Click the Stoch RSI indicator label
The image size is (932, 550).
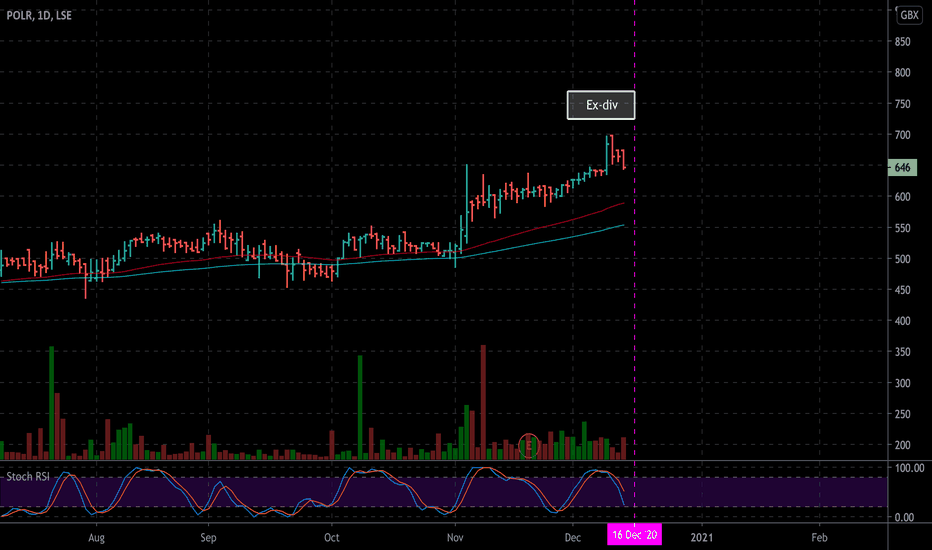(28, 477)
